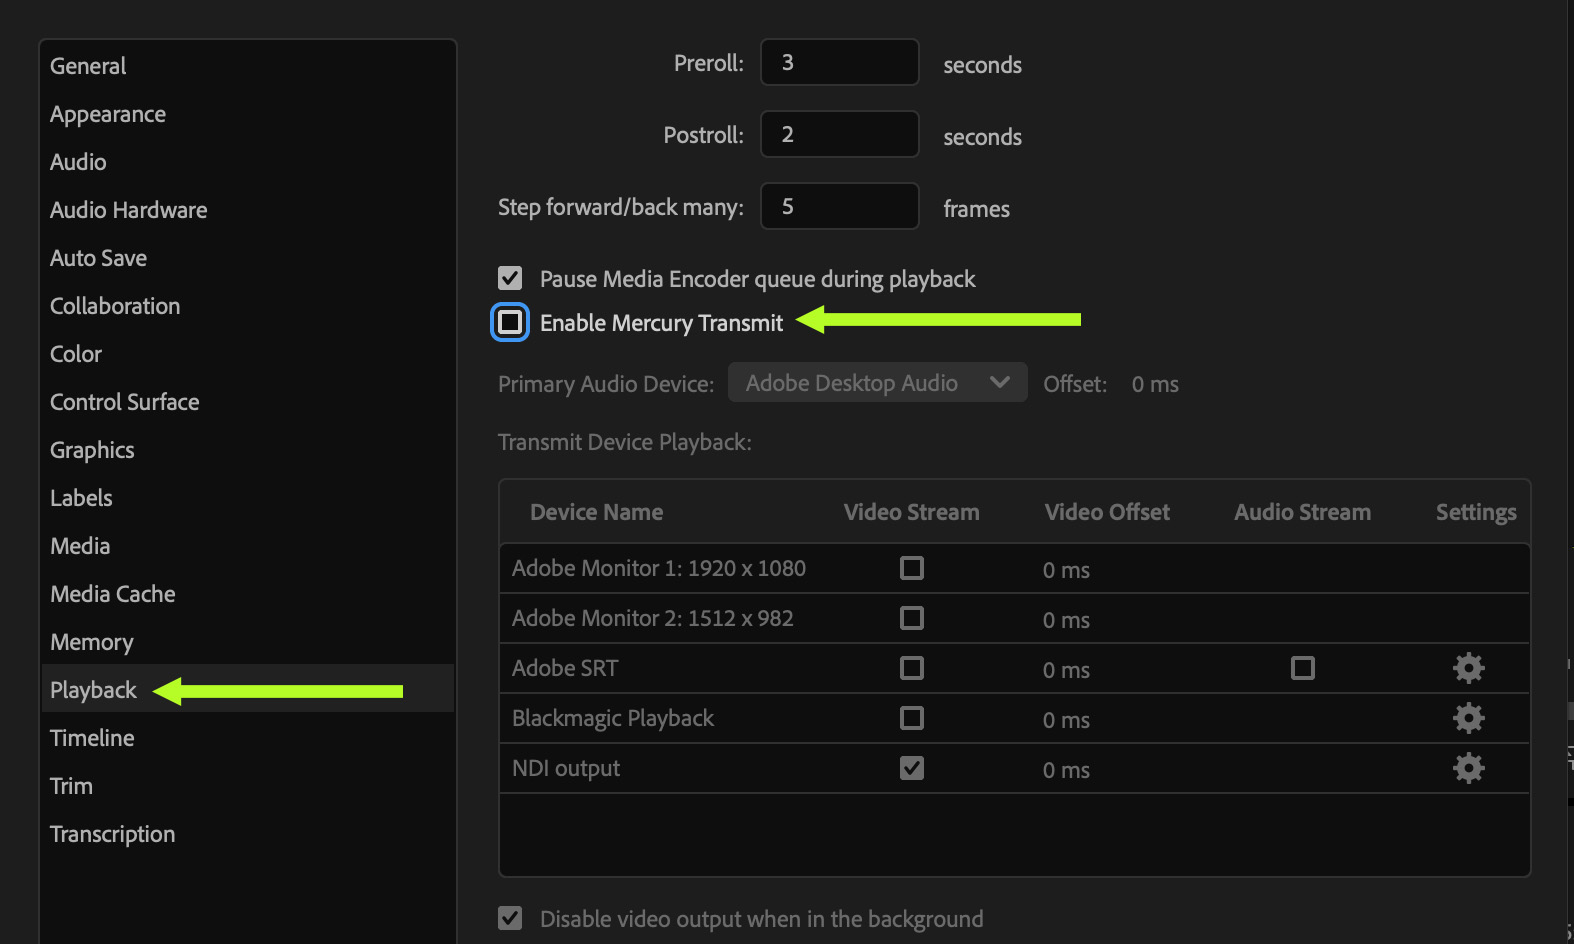Screen dimensions: 1574x944
Task: Check Video Stream for Adobe Monitor 1
Action: pos(912,568)
